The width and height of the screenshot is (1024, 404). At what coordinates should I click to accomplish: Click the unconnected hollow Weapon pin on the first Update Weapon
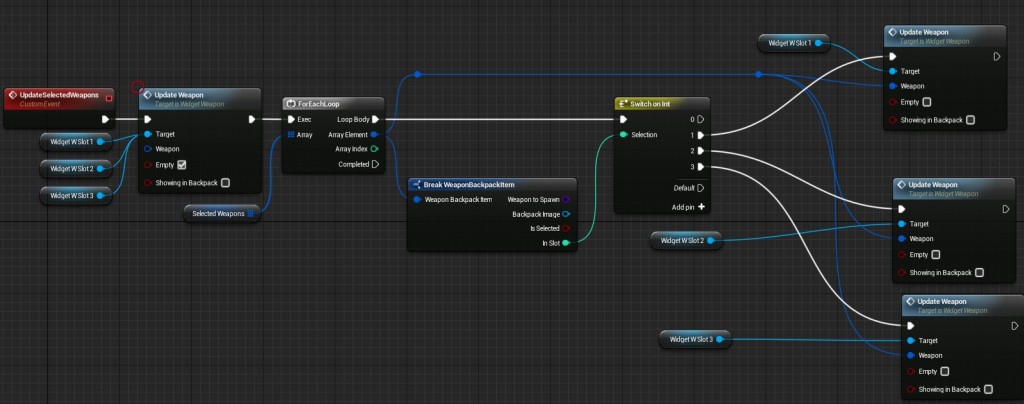pos(148,149)
